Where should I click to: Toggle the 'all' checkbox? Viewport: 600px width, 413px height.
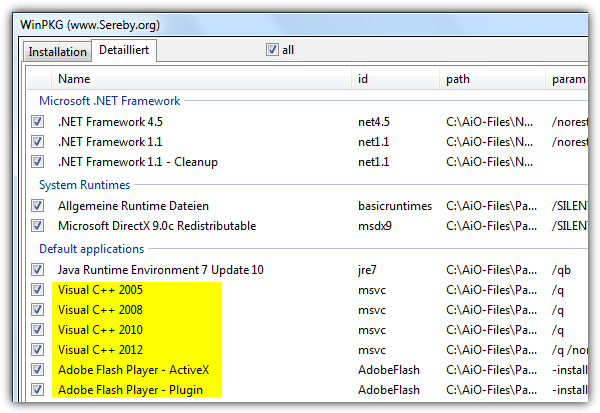272,50
